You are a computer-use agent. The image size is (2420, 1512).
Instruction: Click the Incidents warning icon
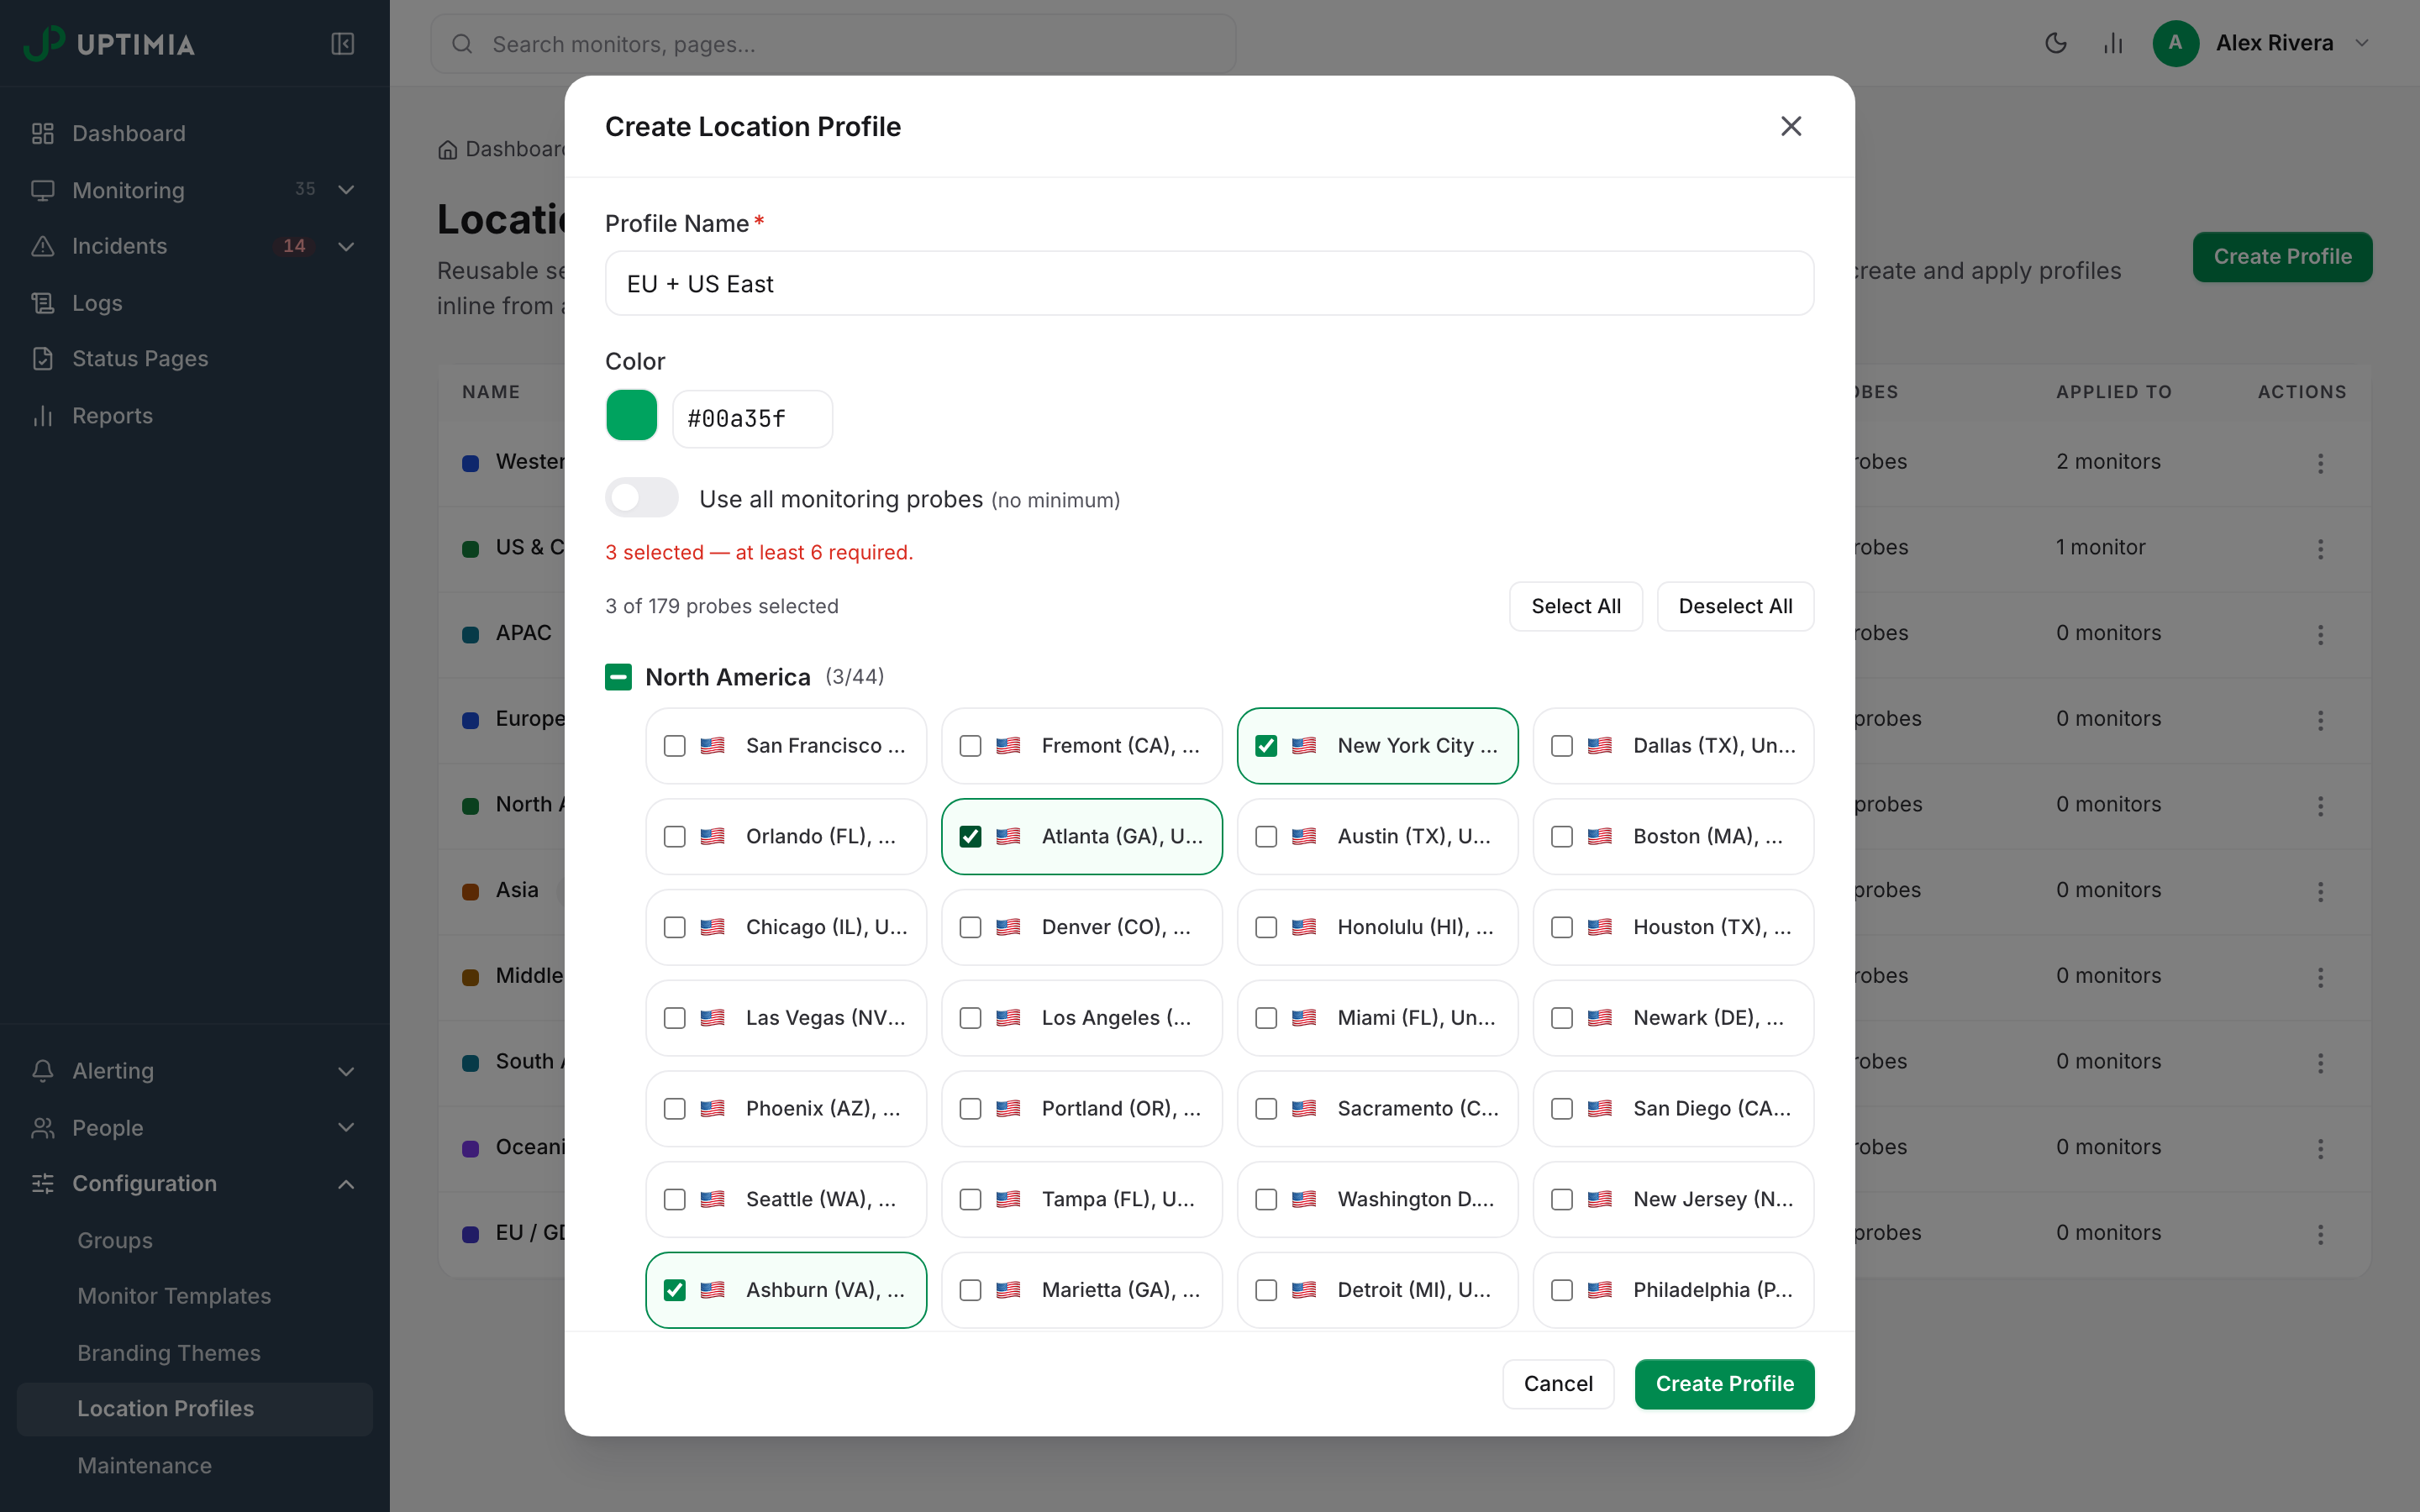coord(42,246)
